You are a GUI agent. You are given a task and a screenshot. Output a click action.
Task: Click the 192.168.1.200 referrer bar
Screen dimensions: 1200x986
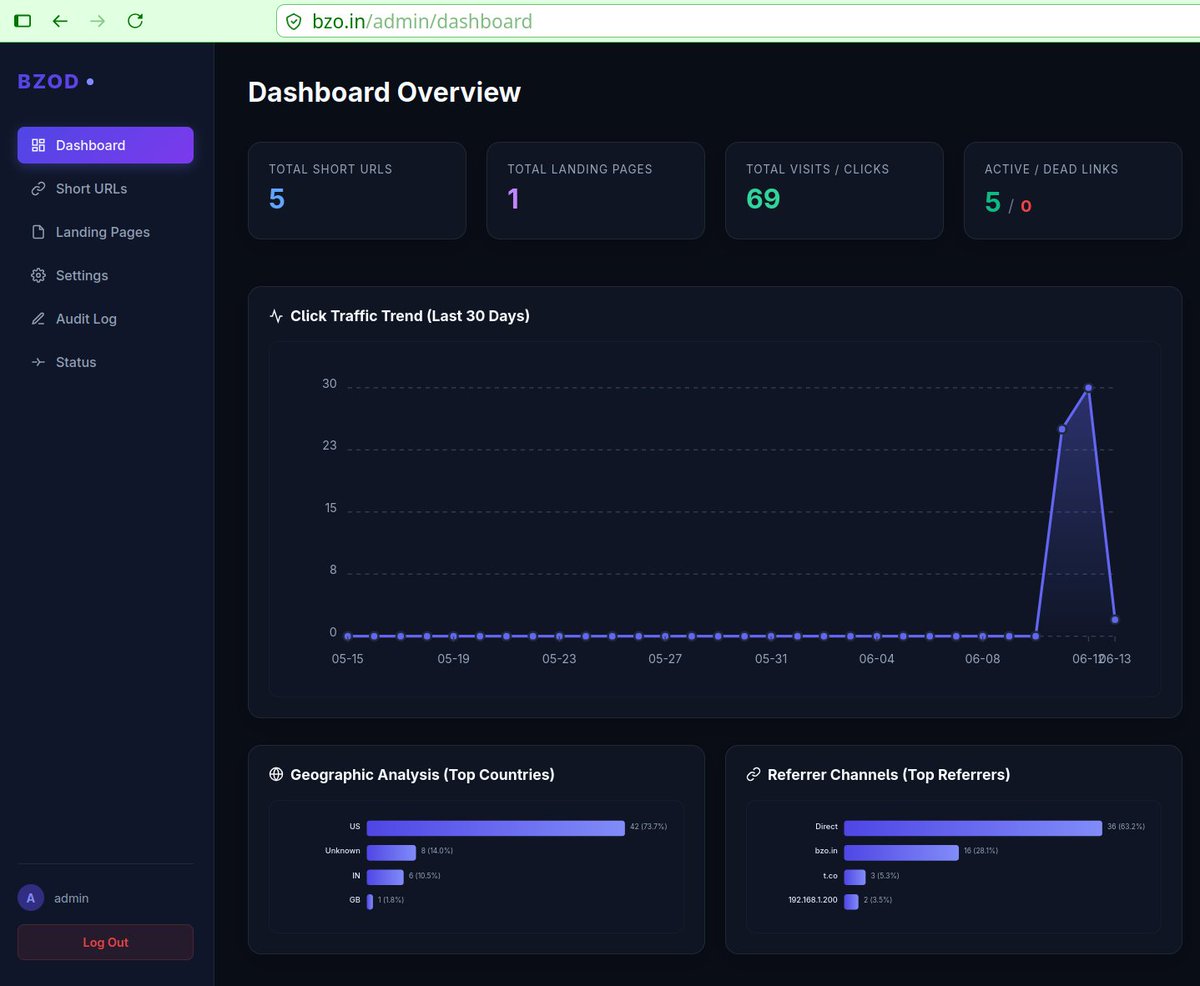851,901
